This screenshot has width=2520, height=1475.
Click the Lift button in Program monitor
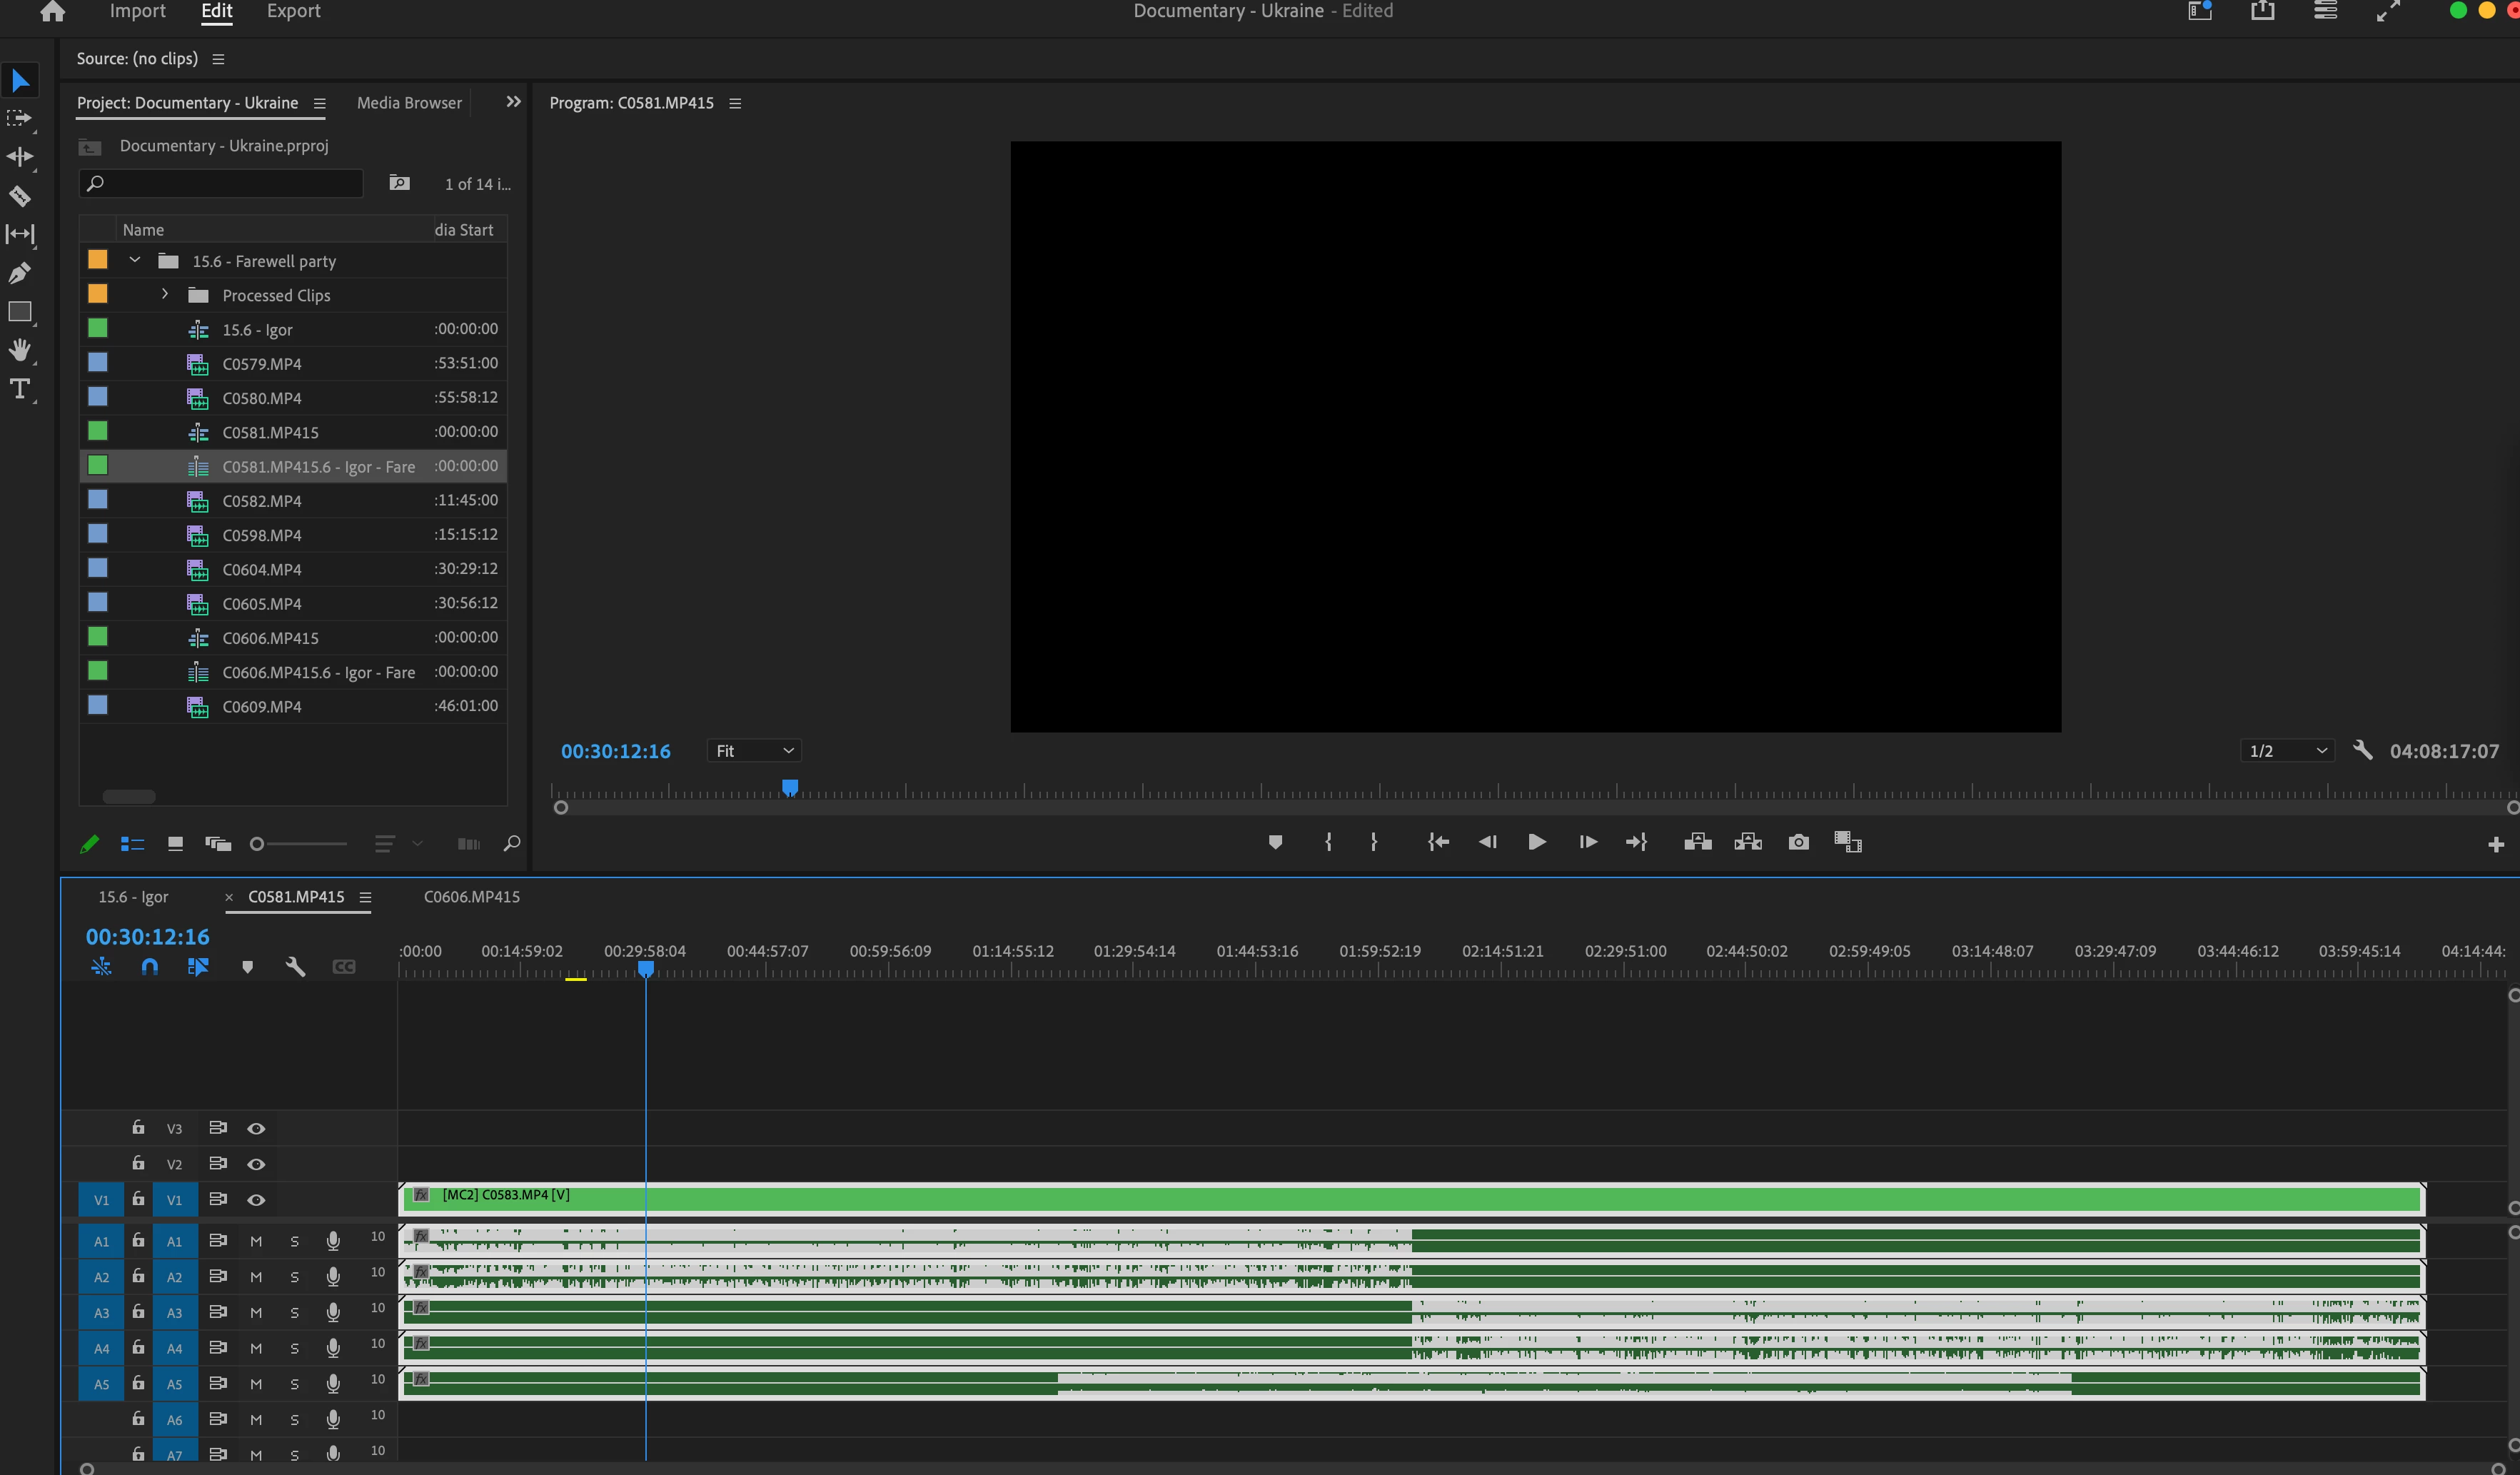(x=1697, y=842)
